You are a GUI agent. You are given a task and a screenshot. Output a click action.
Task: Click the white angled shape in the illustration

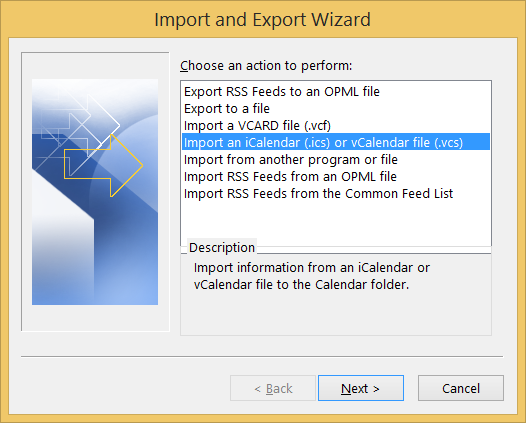[x=62, y=235]
